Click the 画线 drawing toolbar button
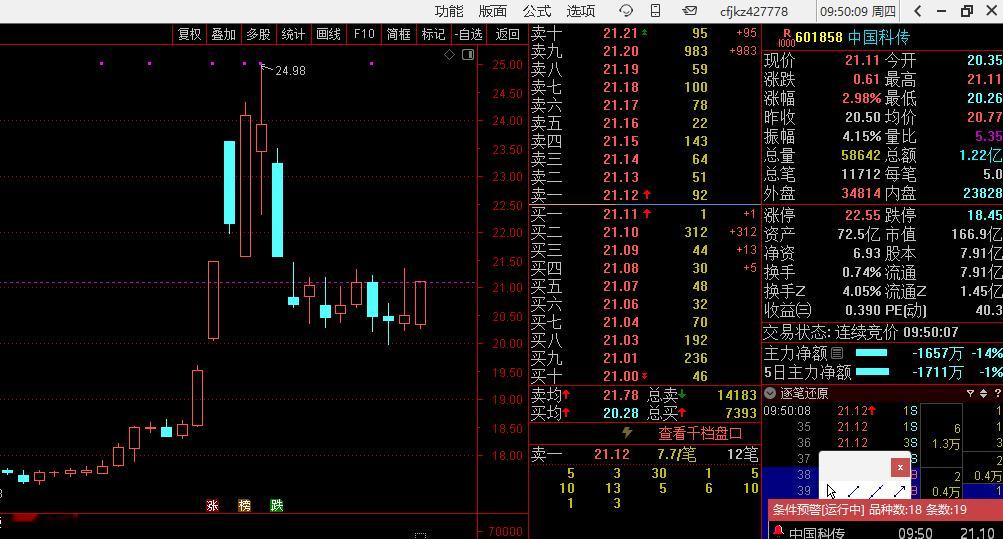1003x539 pixels. tap(328, 34)
